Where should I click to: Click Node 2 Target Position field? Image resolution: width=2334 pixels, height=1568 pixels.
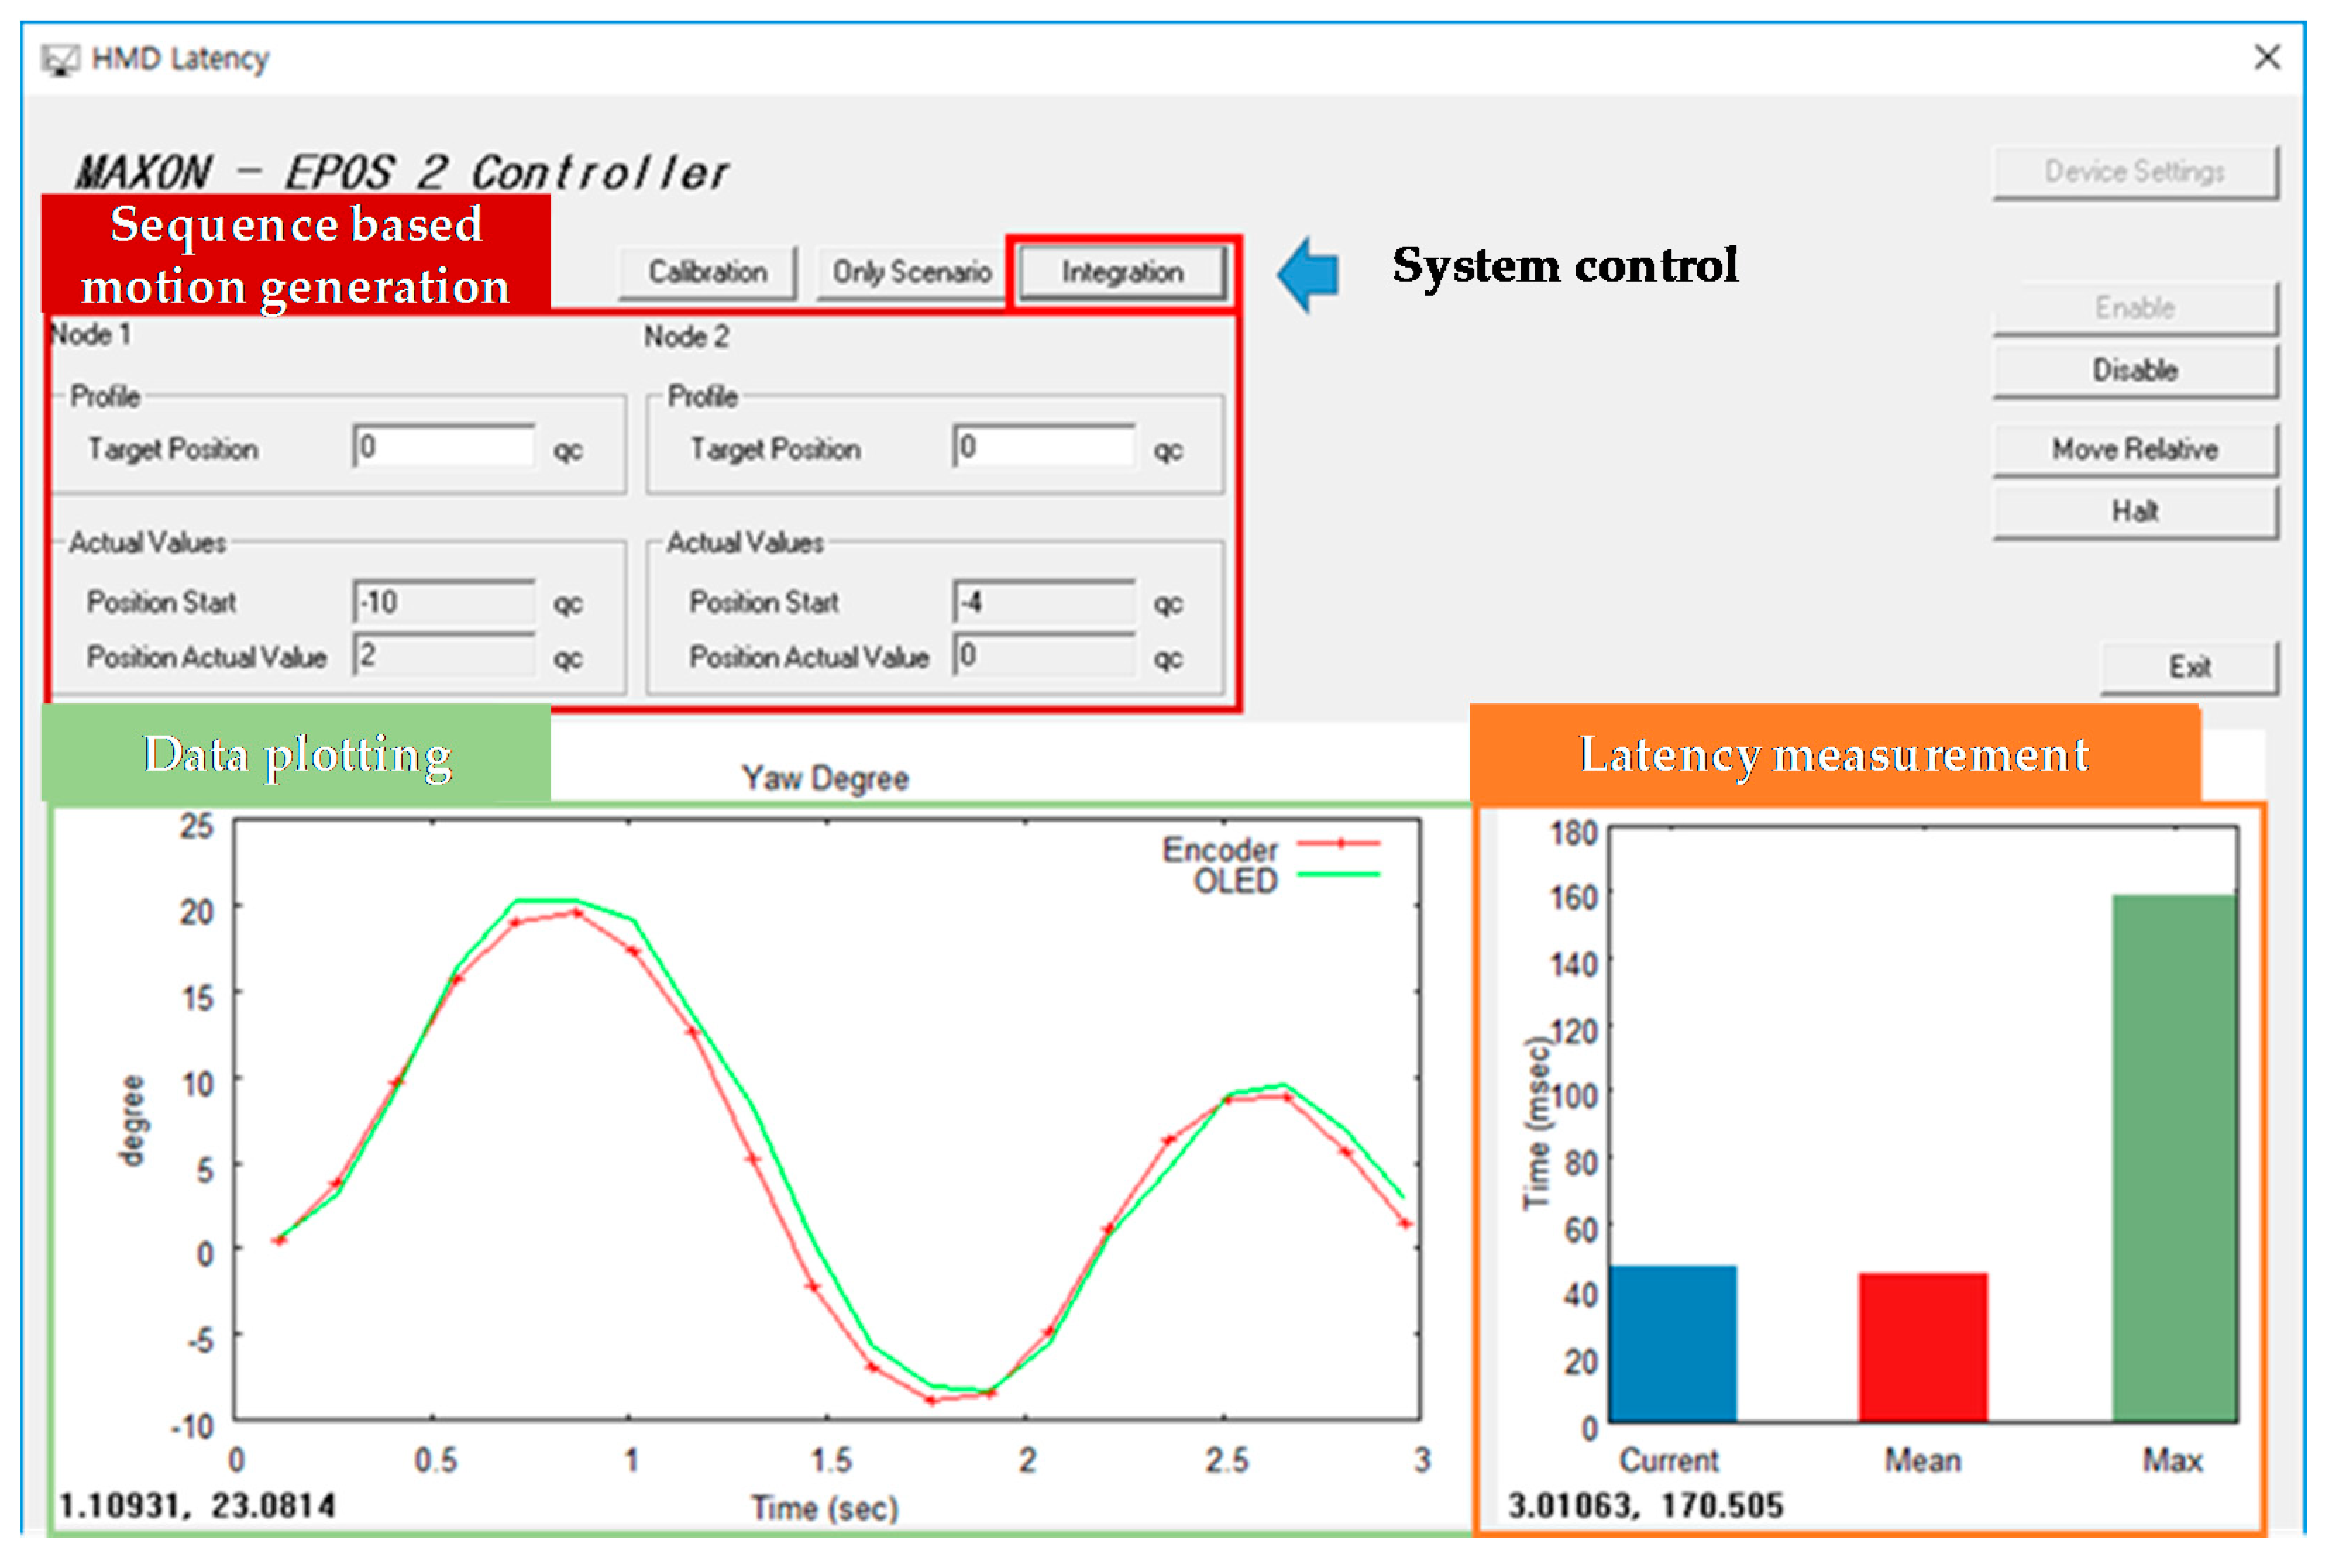pyautogui.click(x=1043, y=447)
